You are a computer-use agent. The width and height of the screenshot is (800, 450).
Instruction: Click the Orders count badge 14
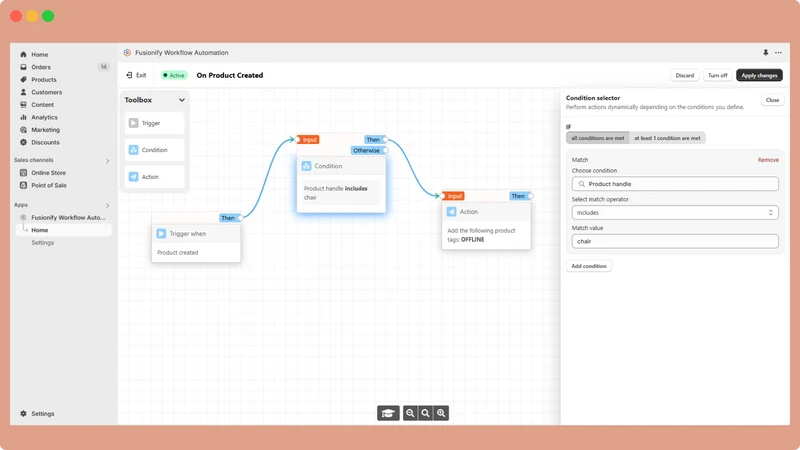(x=104, y=67)
